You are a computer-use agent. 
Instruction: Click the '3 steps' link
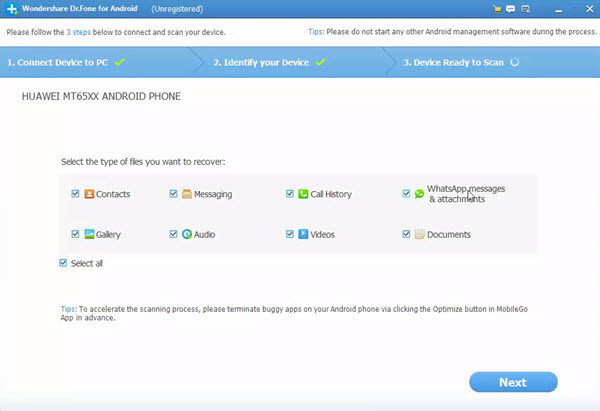tap(78, 32)
